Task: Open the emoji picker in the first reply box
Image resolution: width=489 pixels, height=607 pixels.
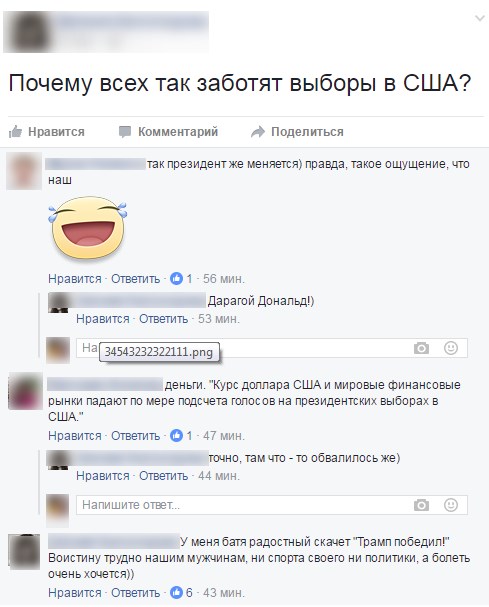Action: pyautogui.click(x=451, y=348)
